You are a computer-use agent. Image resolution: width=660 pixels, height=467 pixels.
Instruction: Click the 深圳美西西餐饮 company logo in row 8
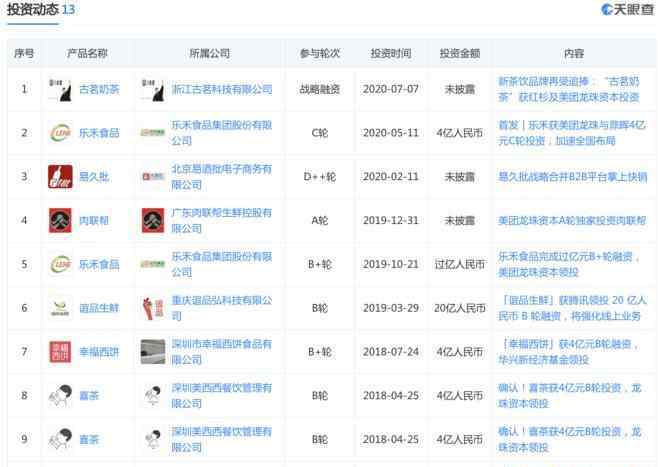(x=153, y=396)
